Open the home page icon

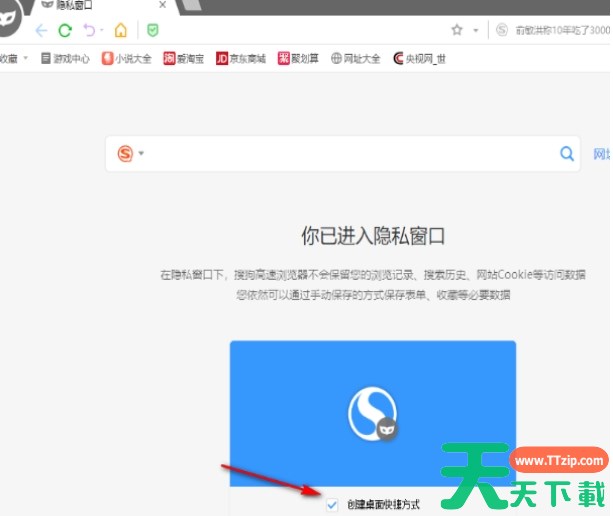(121, 30)
